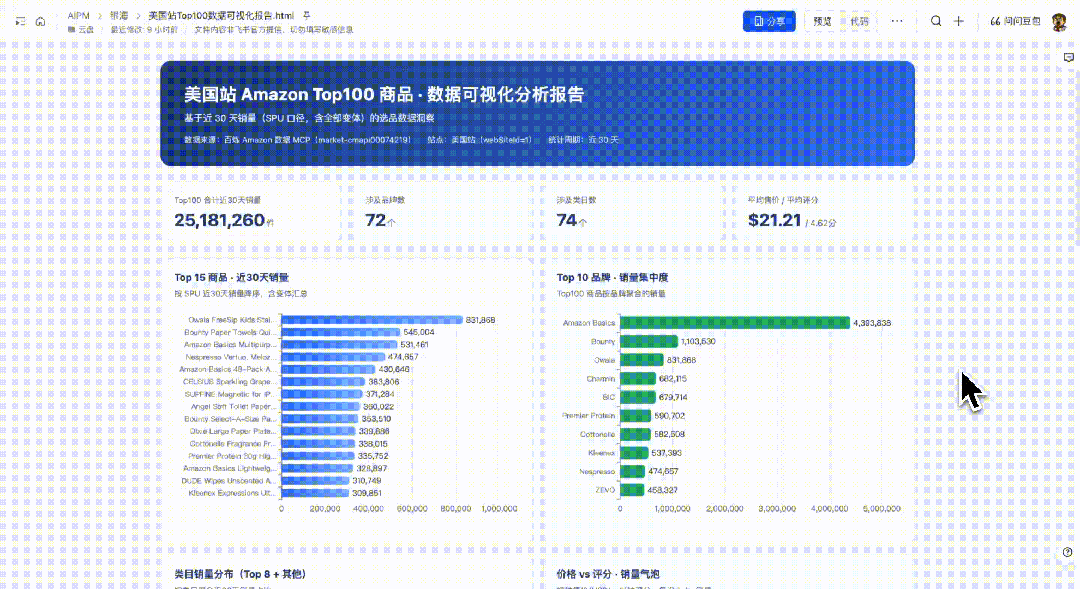Open the AIPM breadcrumb
Screen dimensions: 1080x589
(x=79, y=15)
